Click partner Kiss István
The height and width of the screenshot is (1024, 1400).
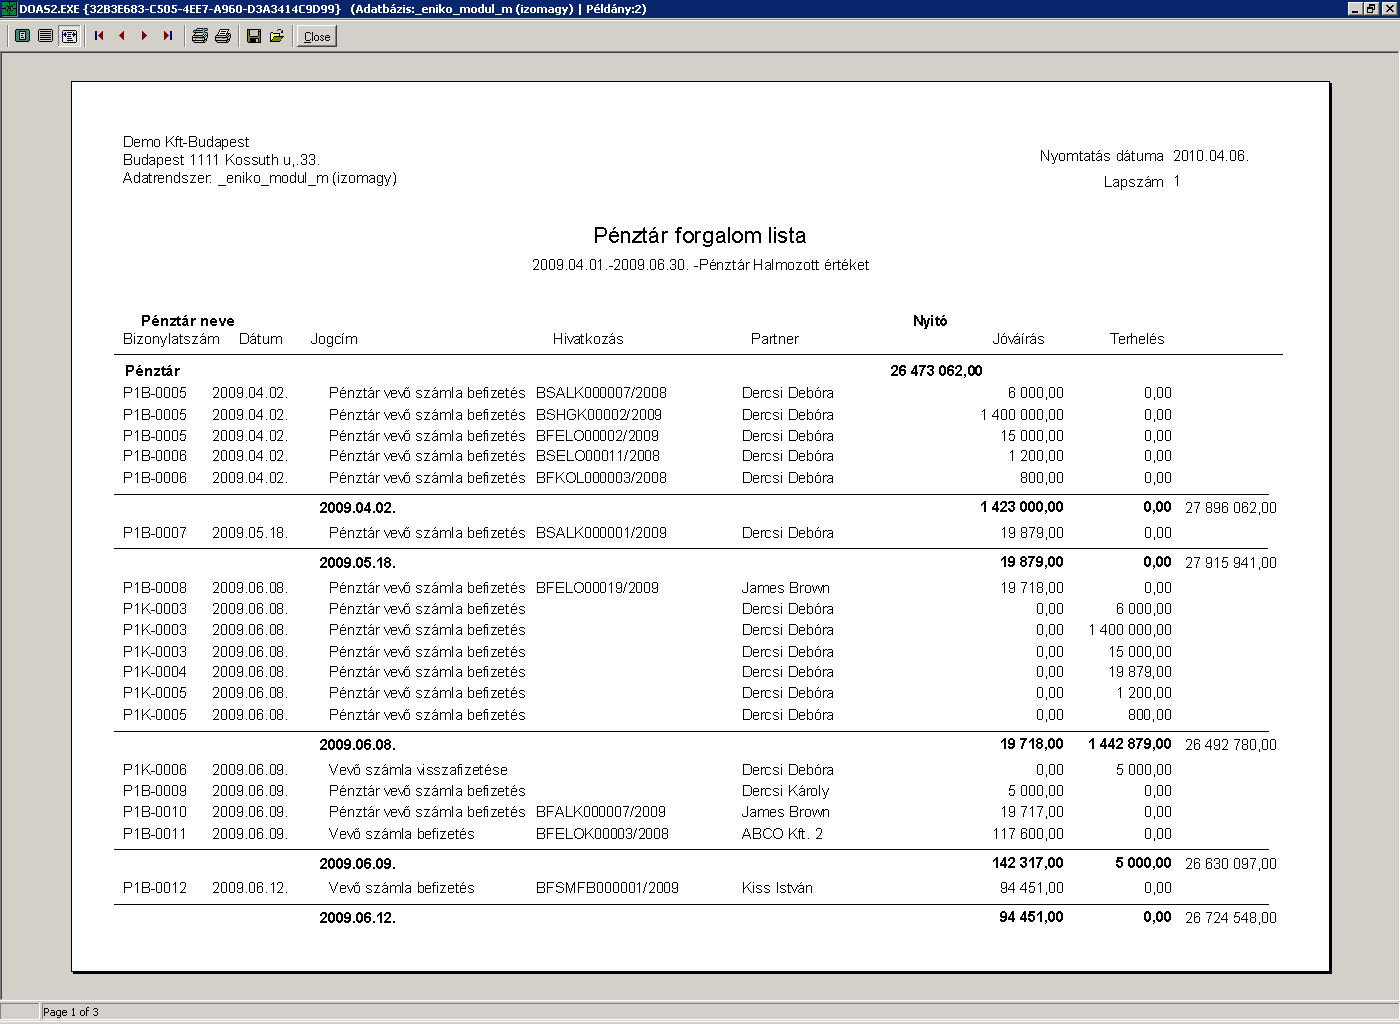click(777, 888)
